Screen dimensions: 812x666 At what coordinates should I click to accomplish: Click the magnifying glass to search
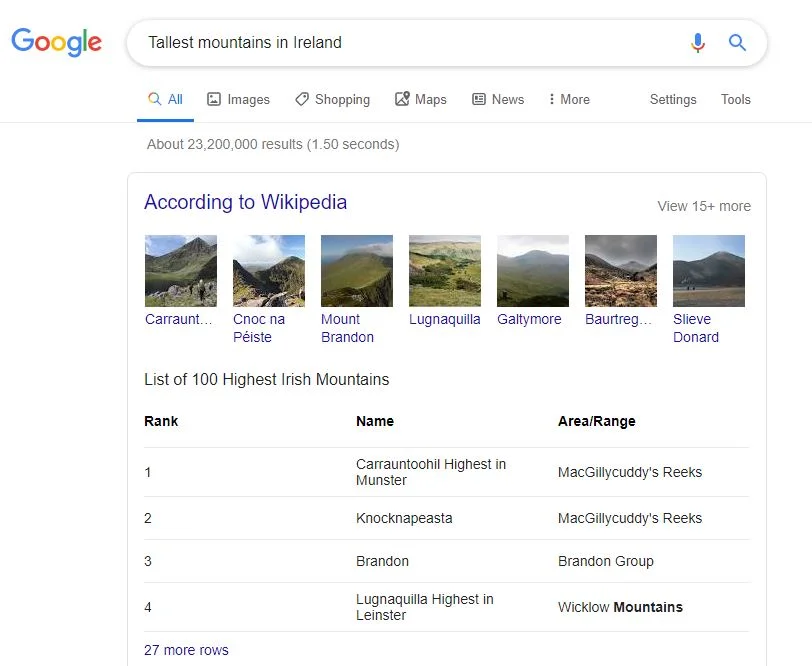coord(737,43)
